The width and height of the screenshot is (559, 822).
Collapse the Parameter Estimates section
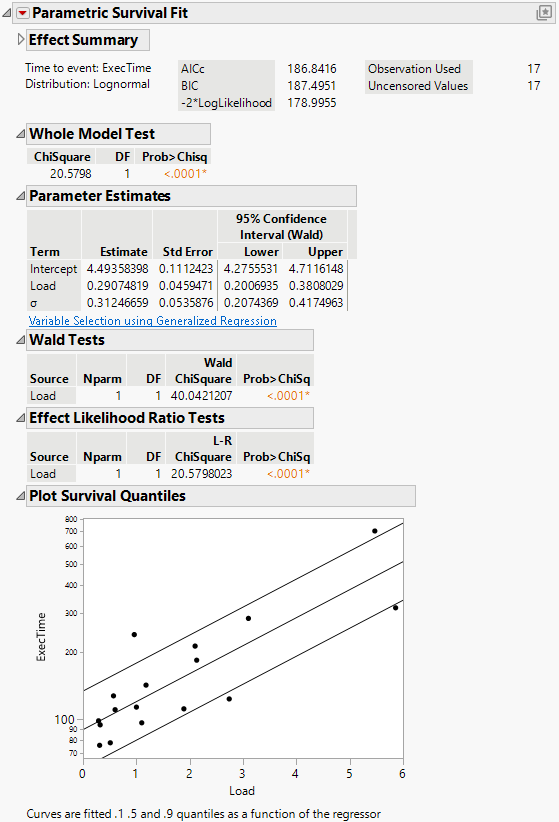(20, 196)
